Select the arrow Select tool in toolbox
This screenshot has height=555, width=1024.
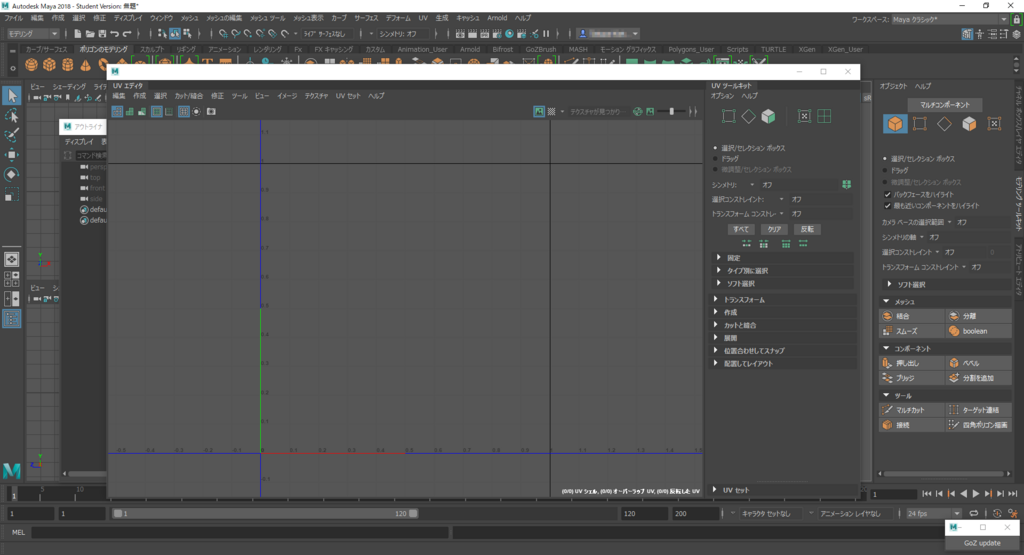tap(12, 96)
